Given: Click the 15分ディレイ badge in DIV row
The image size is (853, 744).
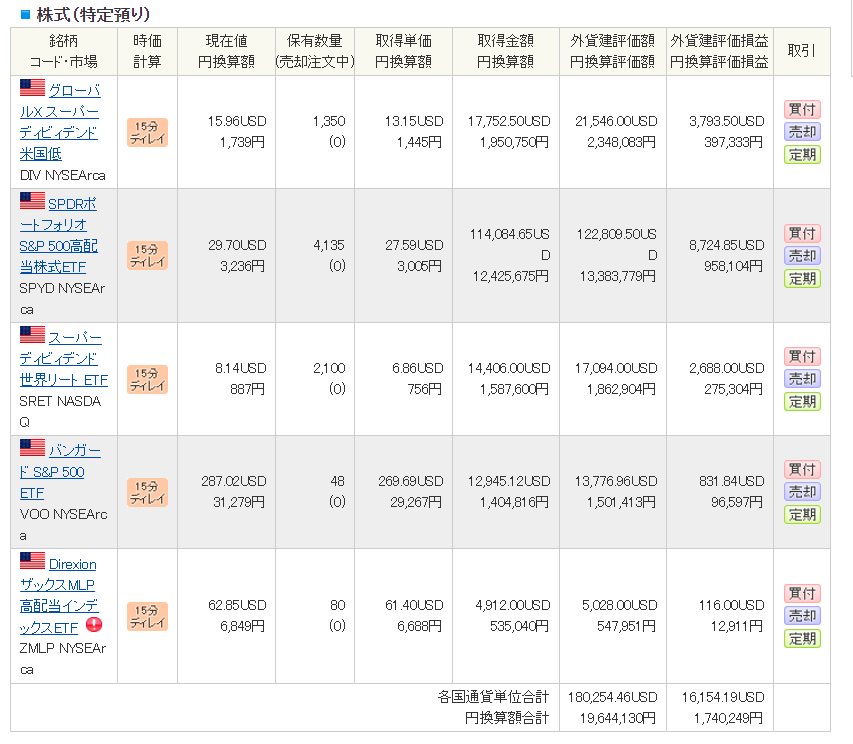Looking at the screenshot, I should (147, 133).
